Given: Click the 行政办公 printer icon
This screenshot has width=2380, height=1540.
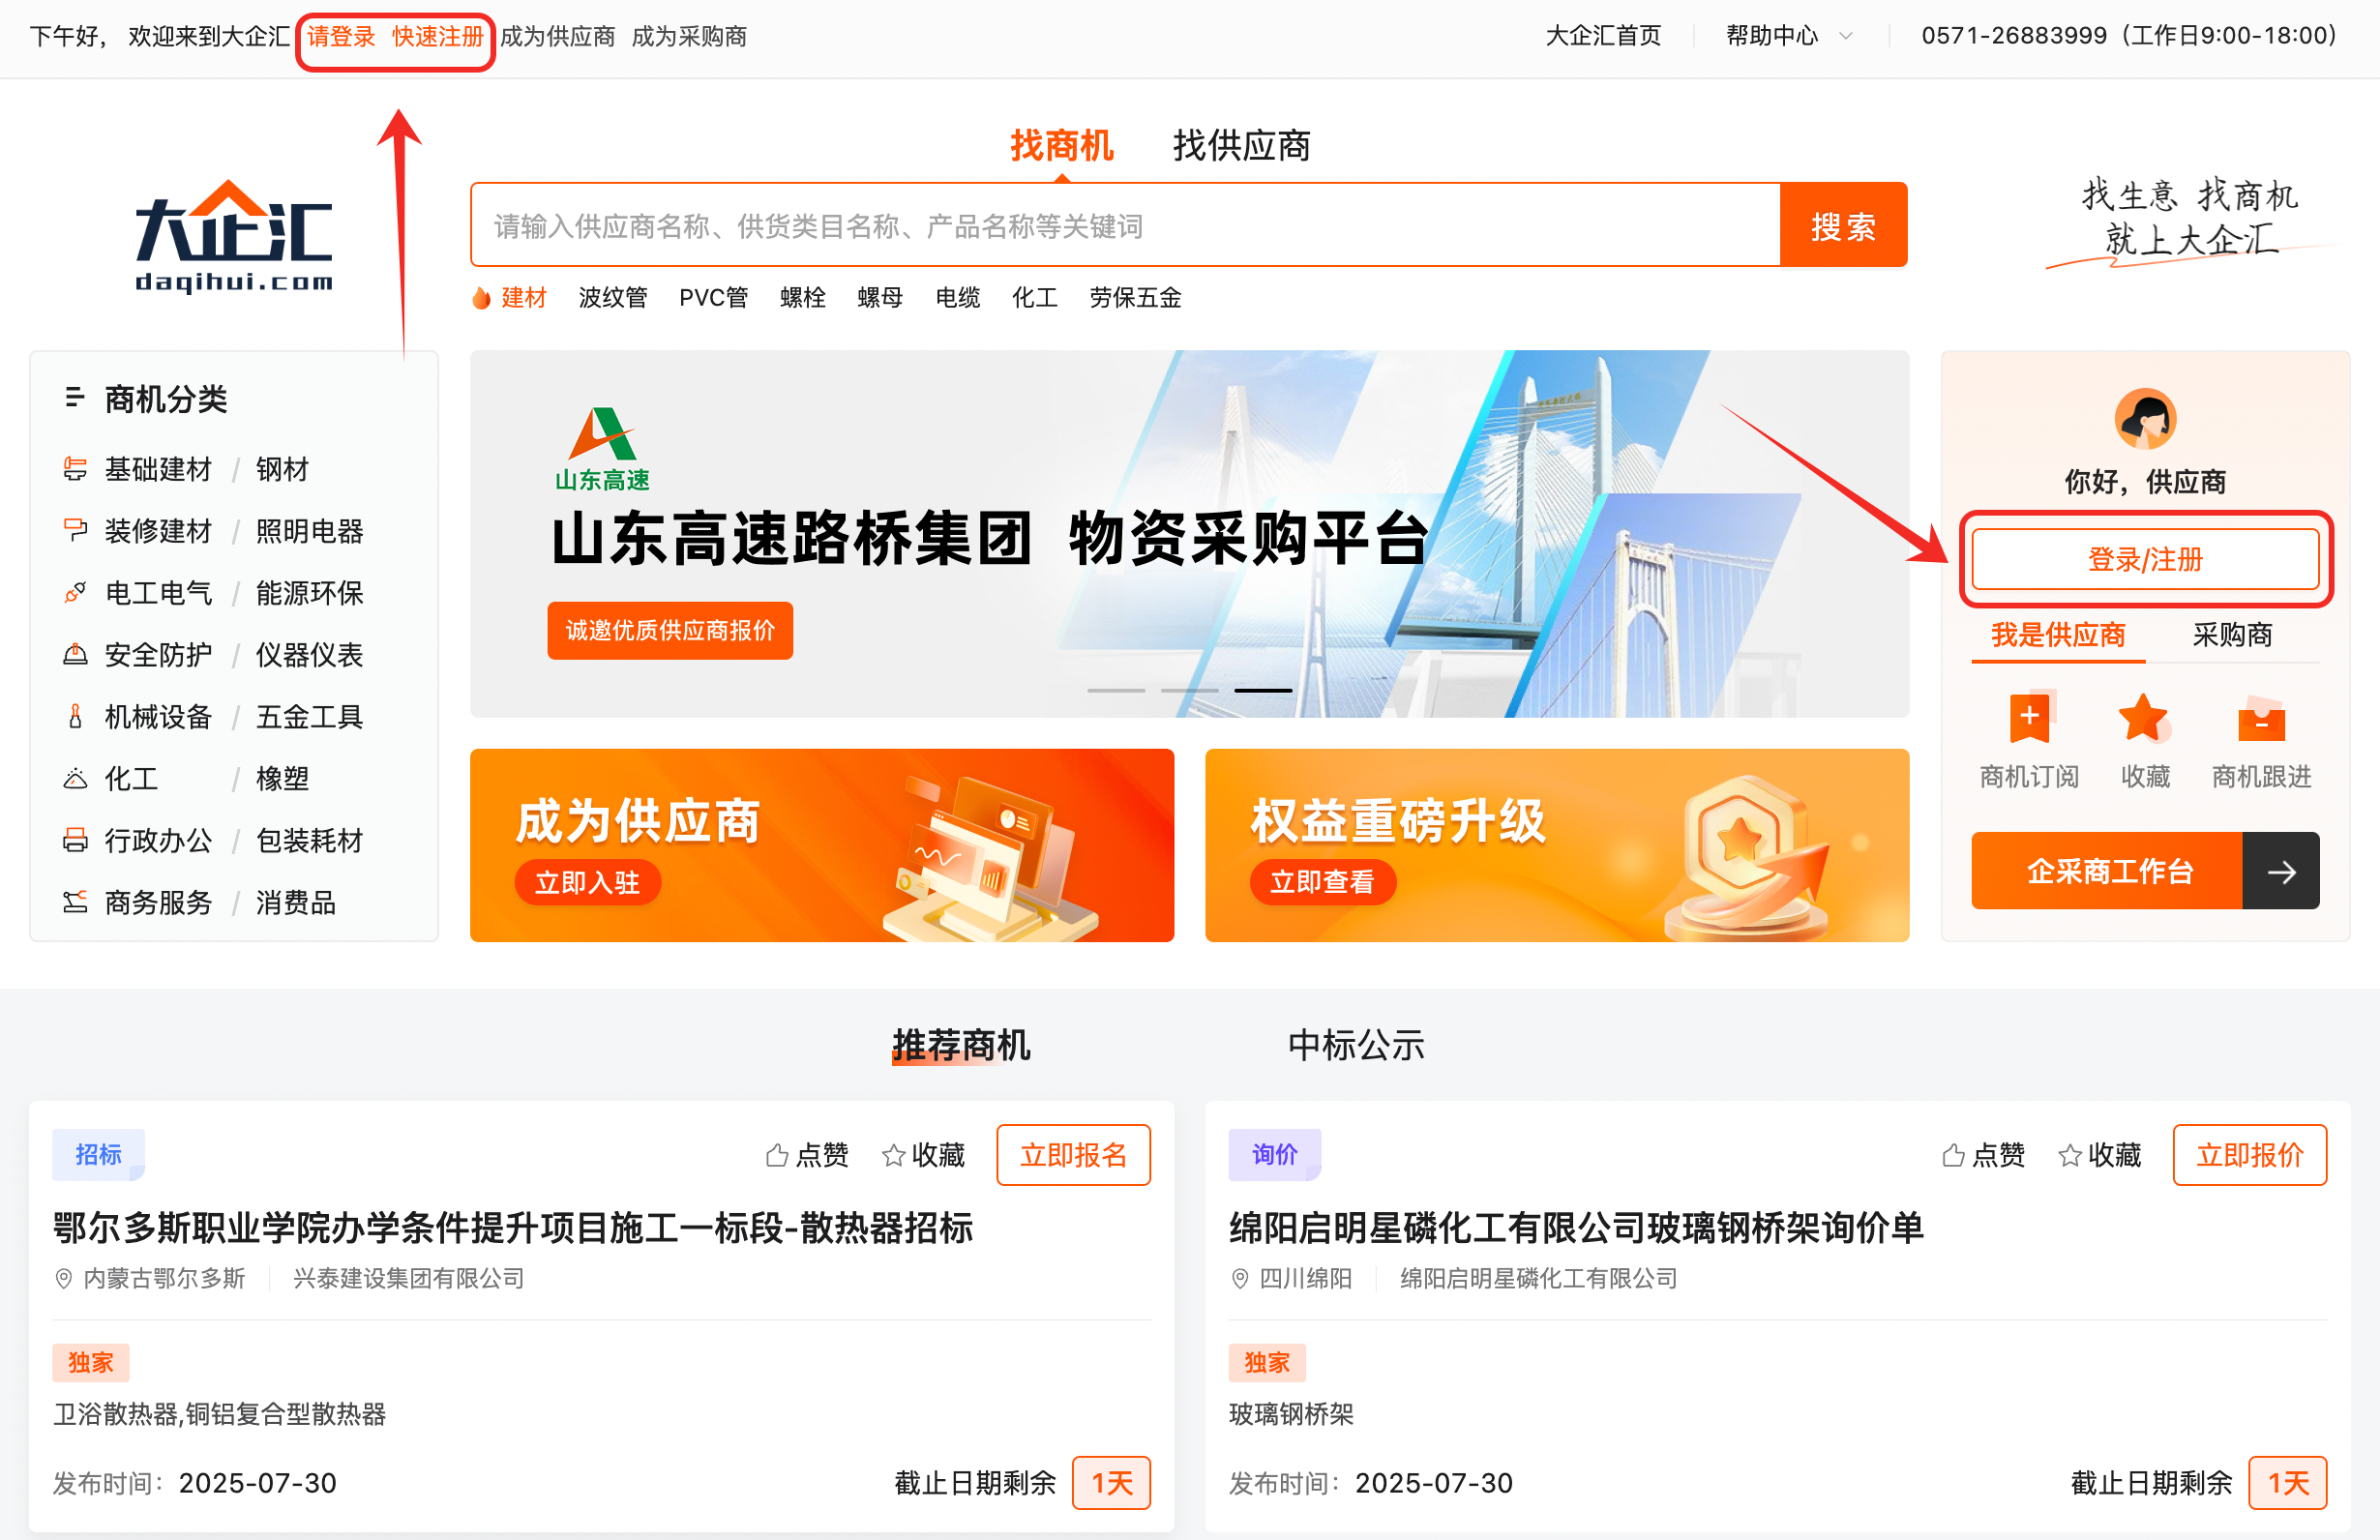Looking at the screenshot, I should point(75,841).
